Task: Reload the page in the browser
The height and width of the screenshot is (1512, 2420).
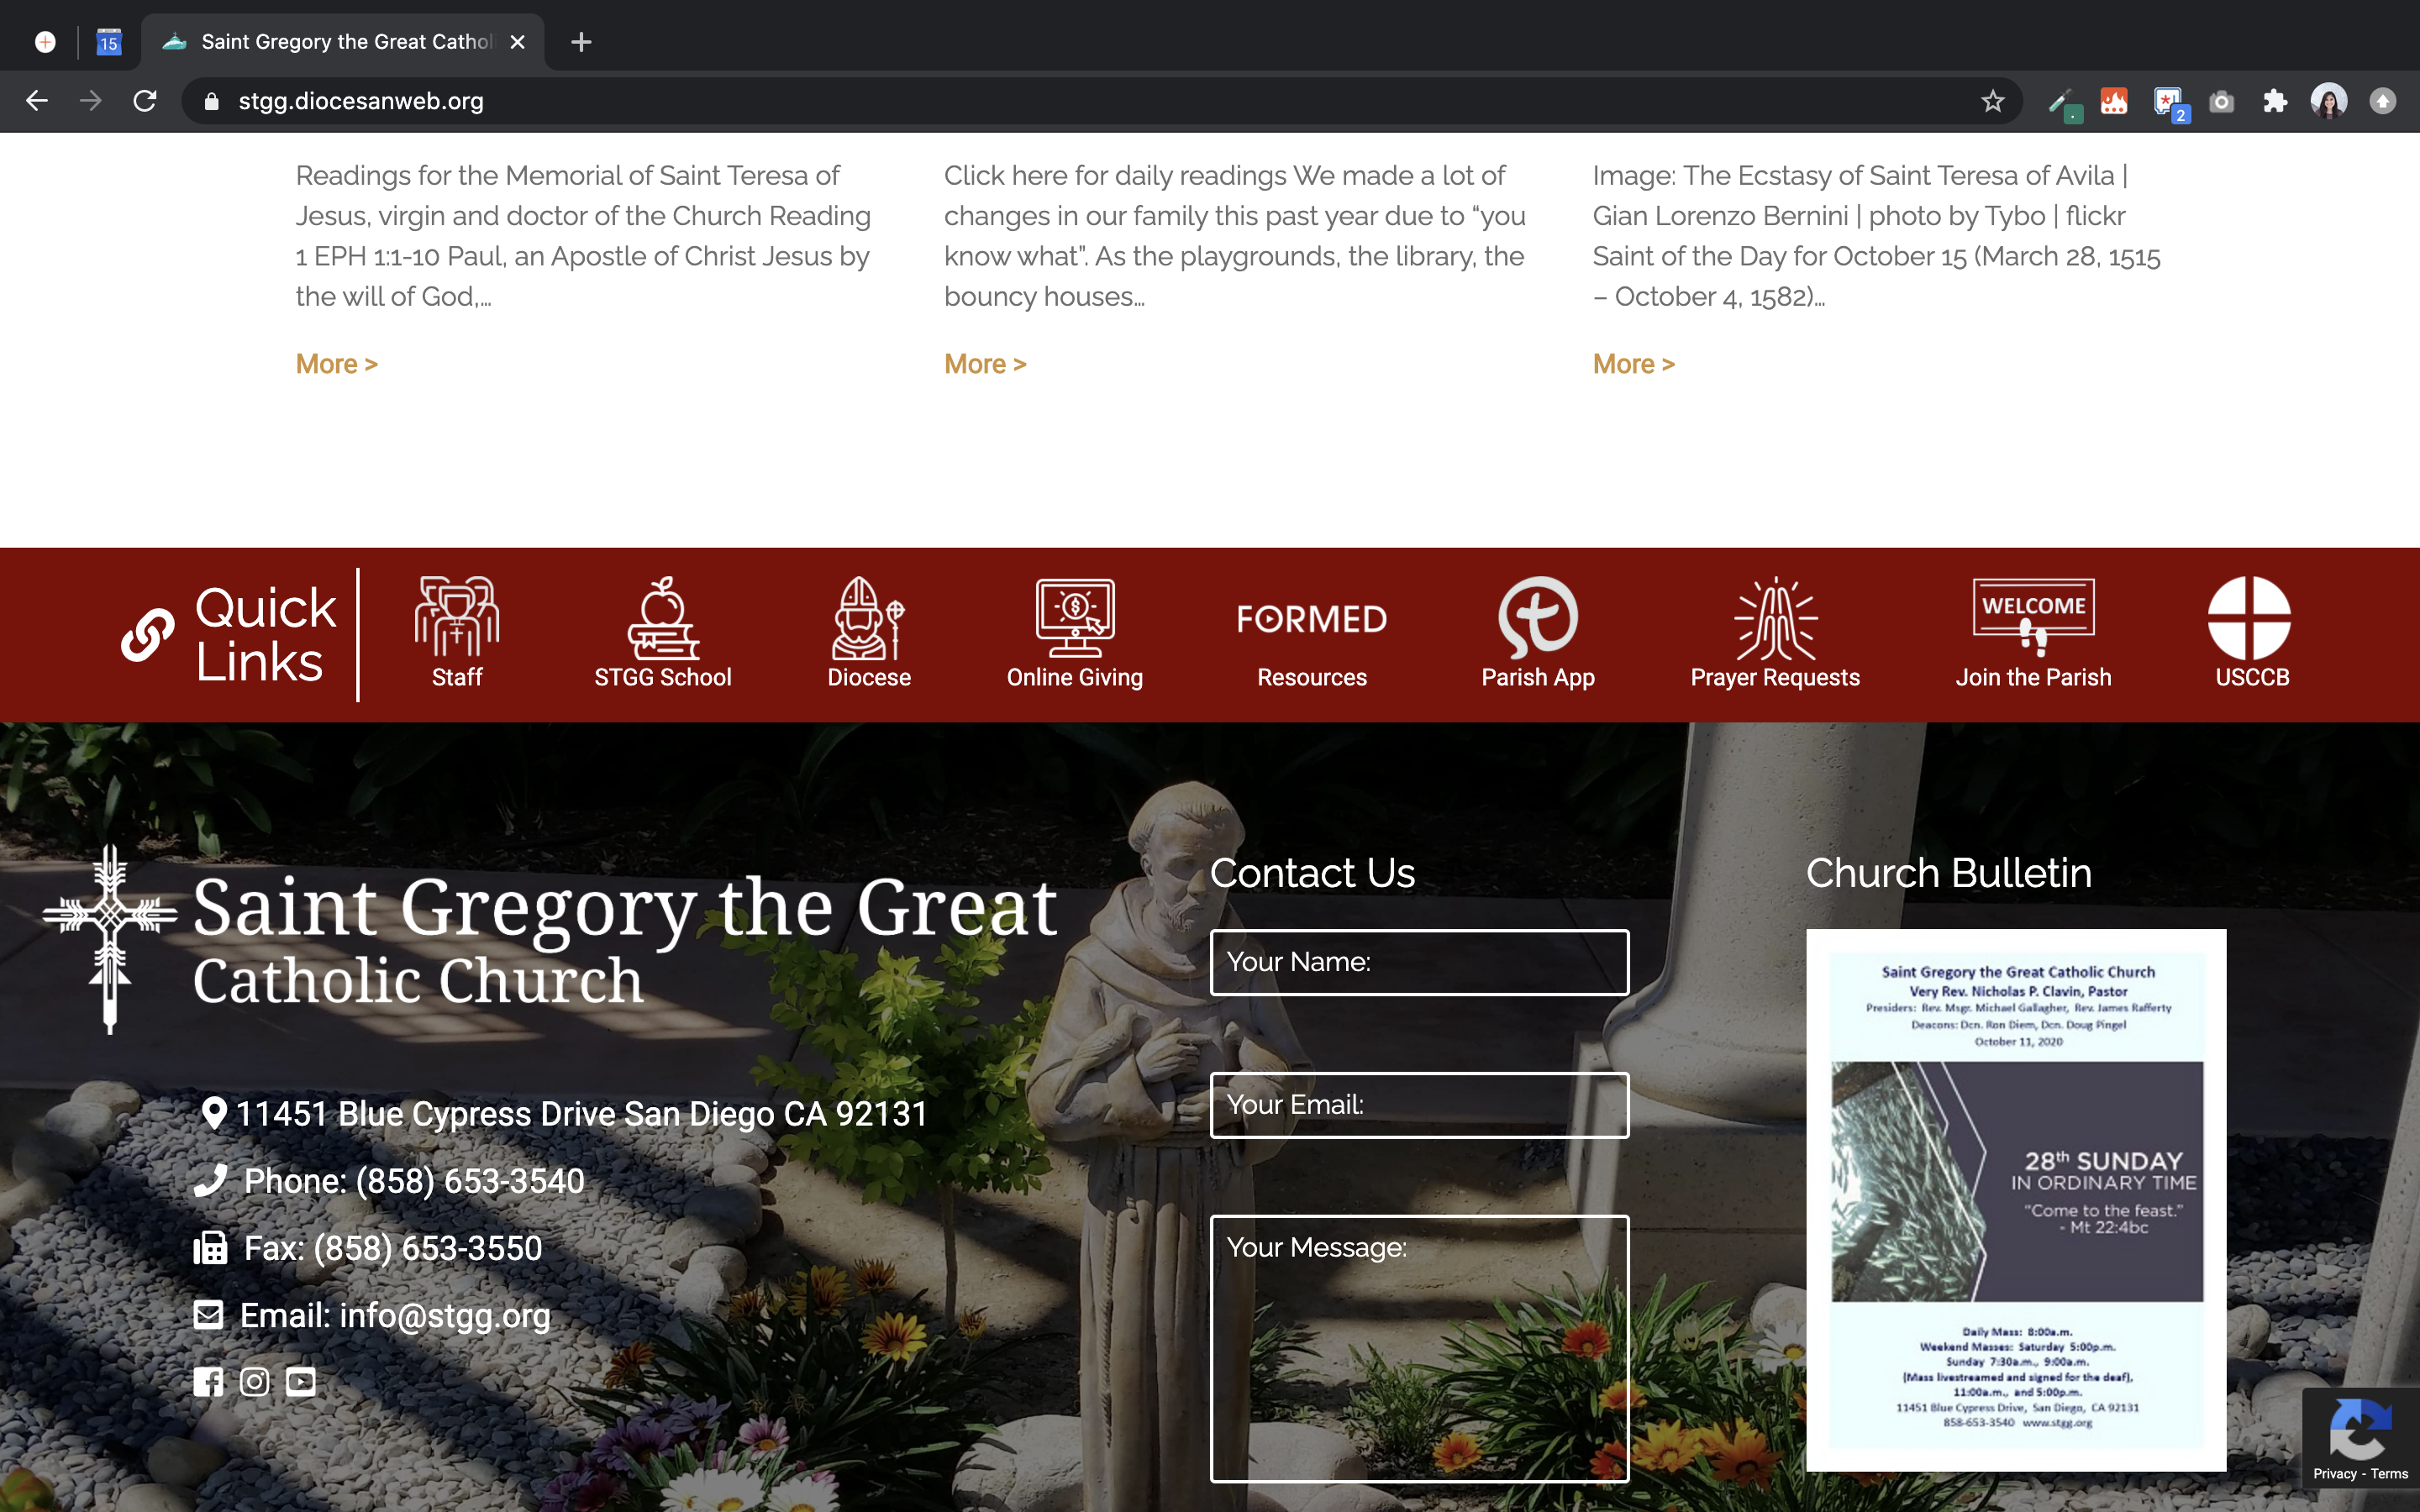Action: coord(145,101)
